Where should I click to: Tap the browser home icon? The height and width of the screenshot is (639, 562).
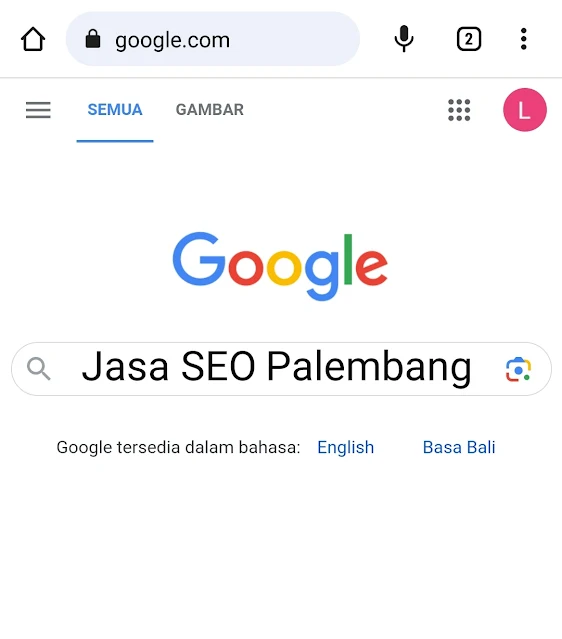click(33, 40)
